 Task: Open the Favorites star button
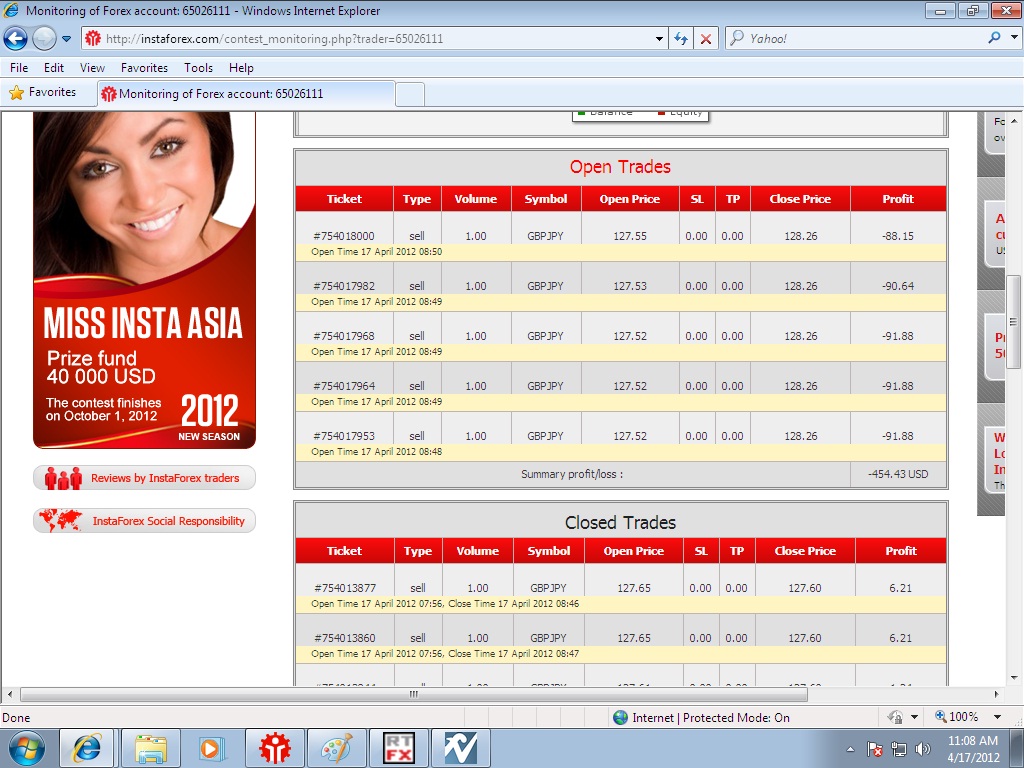coord(43,93)
